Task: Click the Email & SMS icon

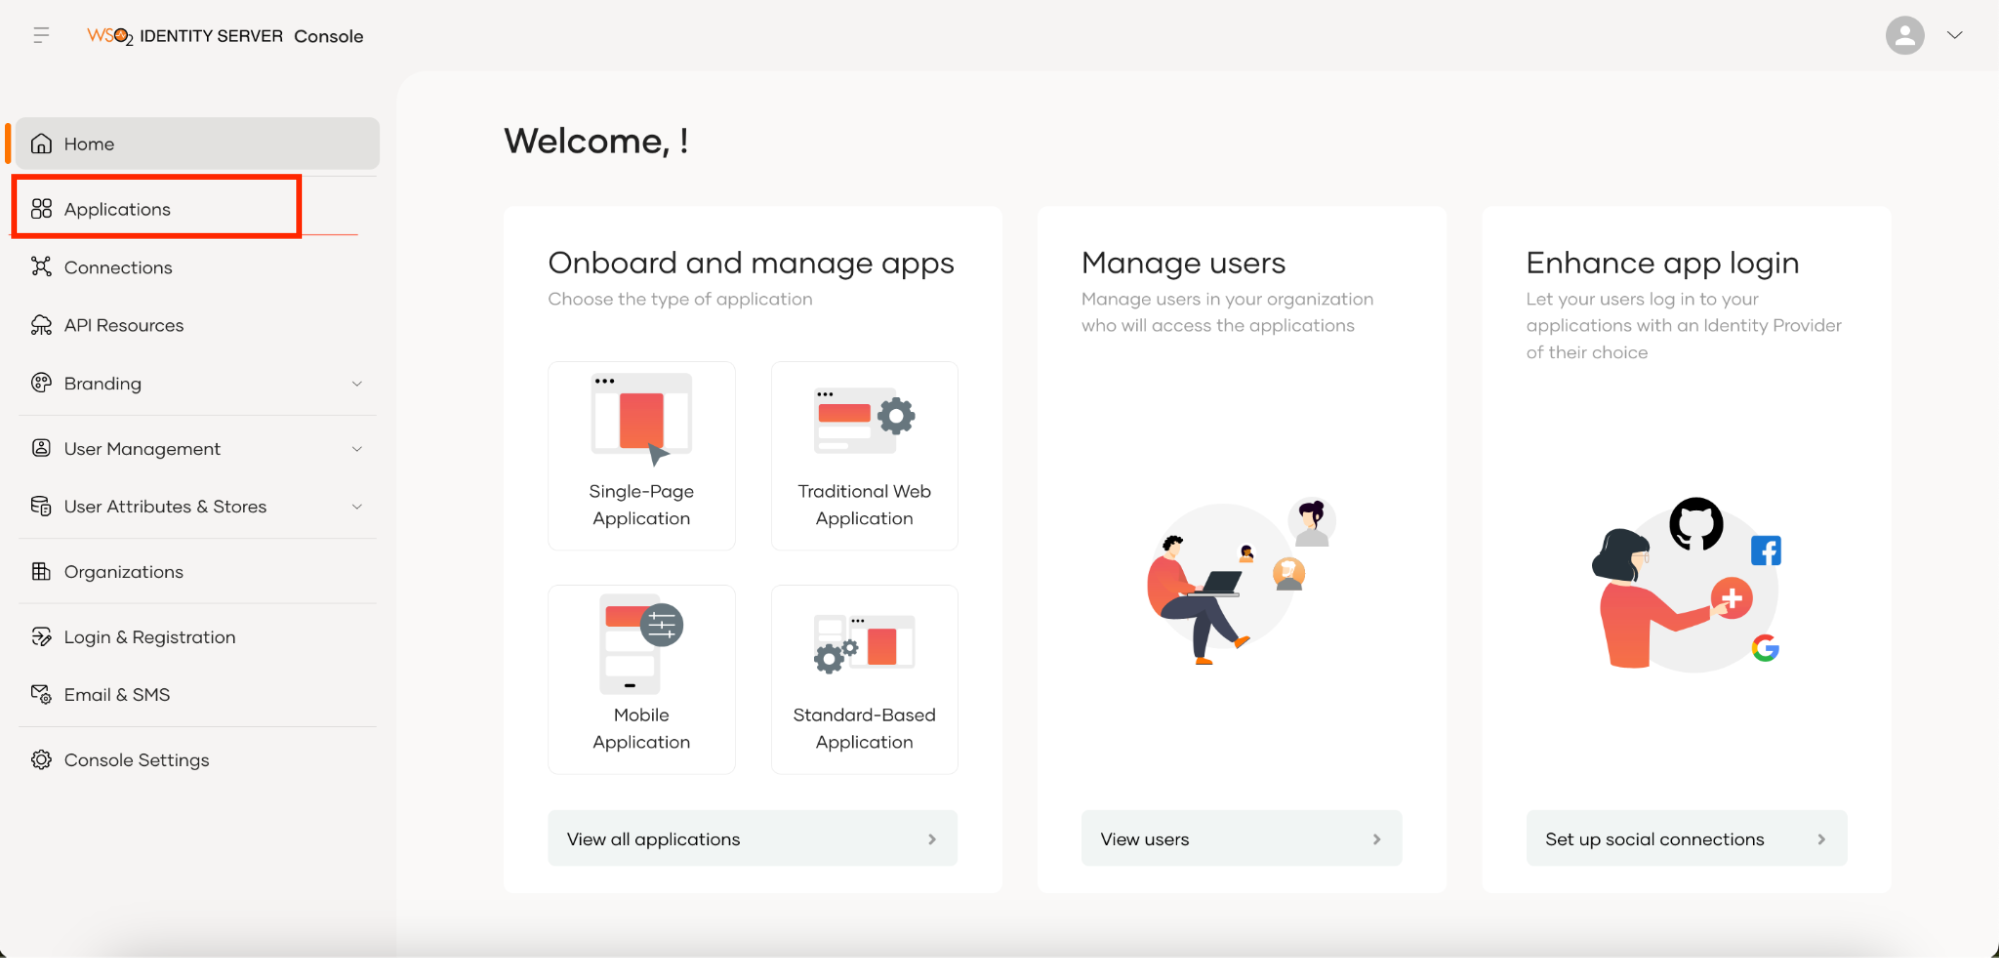Action: pos(41,694)
